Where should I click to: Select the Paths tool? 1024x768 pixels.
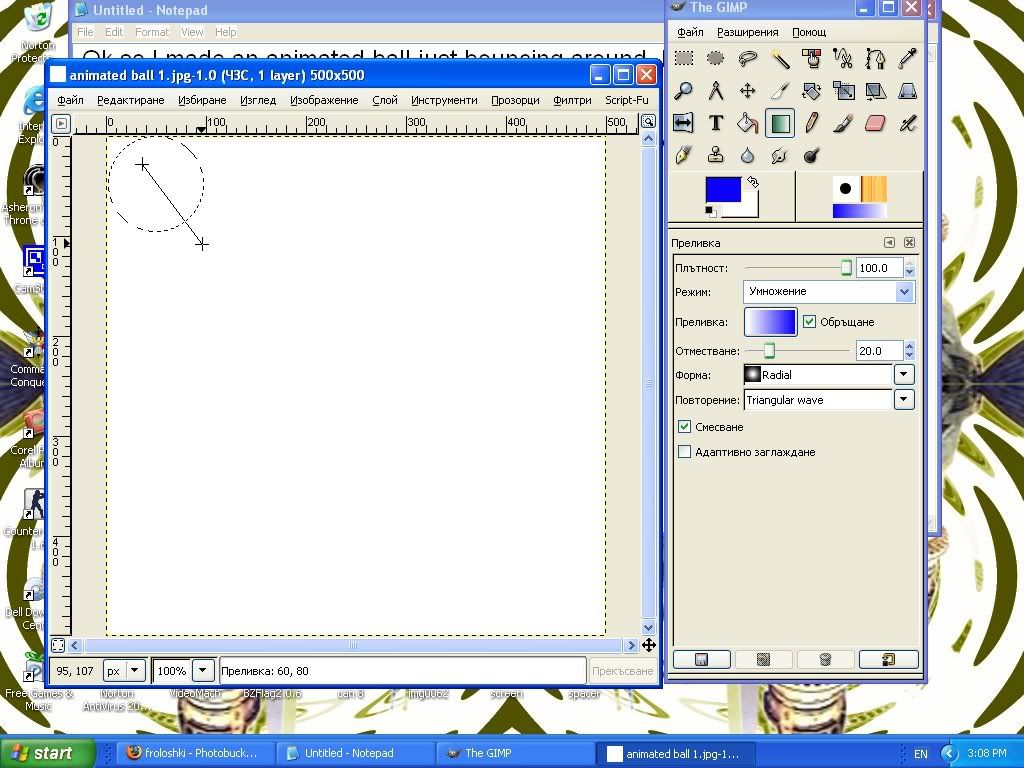click(x=876, y=59)
